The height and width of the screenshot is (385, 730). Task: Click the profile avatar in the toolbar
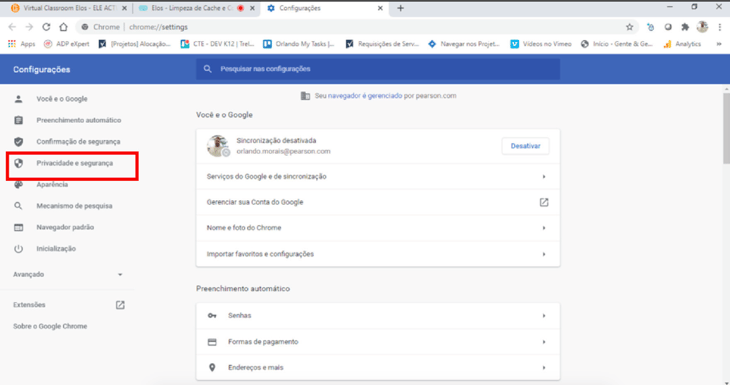pos(702,27)
